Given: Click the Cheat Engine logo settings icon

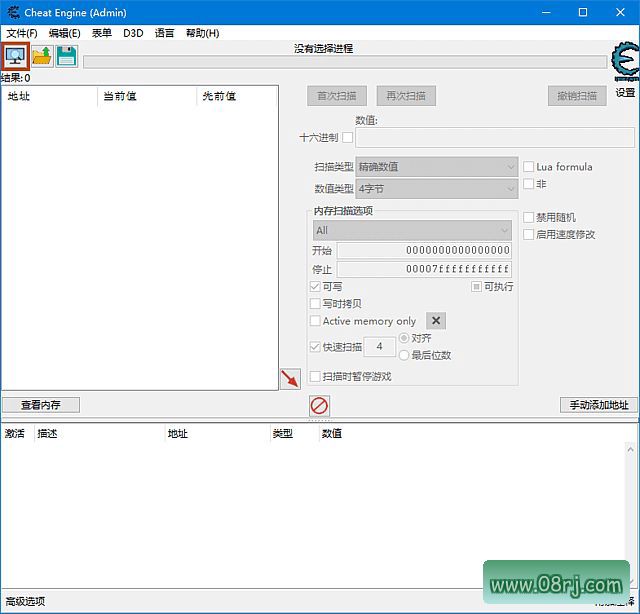Looking at the screenshot, I should click(625, 62).
